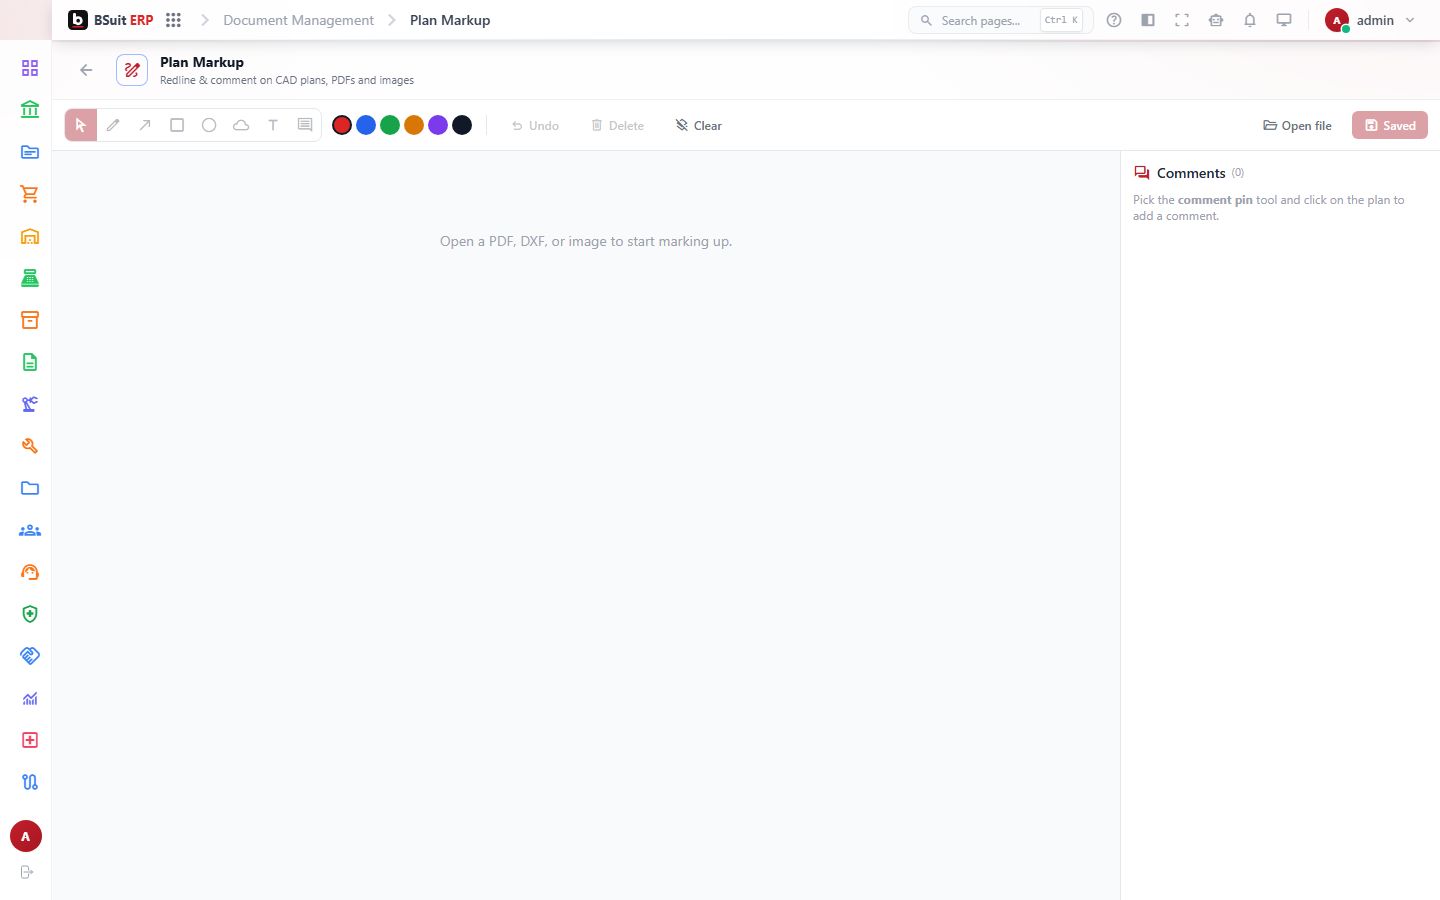Open the people group sidebar module
This screenshot has width=1440, height=900.
click(x=30, y=530)
